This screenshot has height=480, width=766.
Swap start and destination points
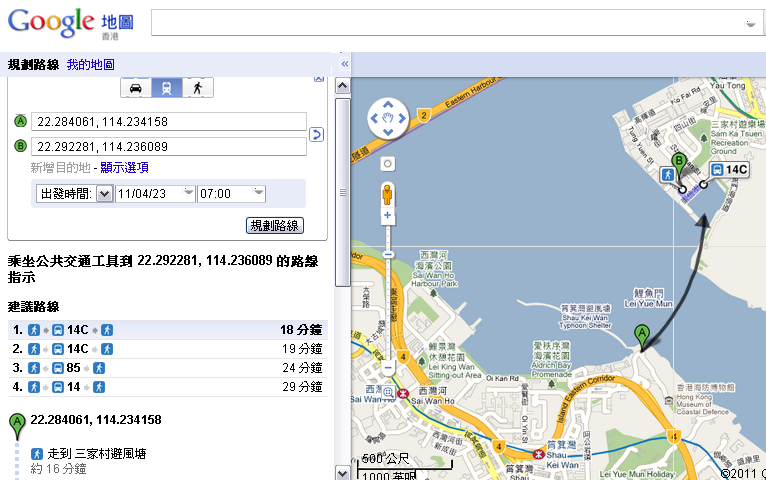click(x=316, y=134)
